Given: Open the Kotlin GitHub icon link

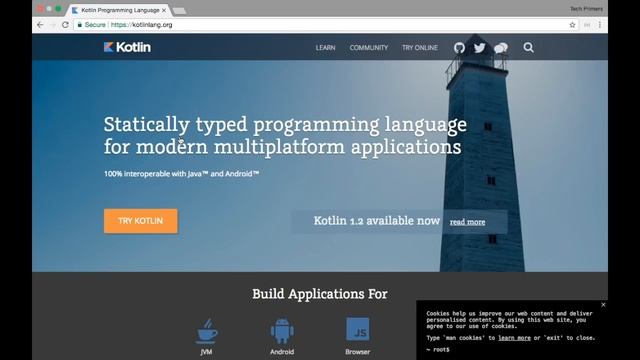Looking at the screenshot, I should (x=459, y=48).
